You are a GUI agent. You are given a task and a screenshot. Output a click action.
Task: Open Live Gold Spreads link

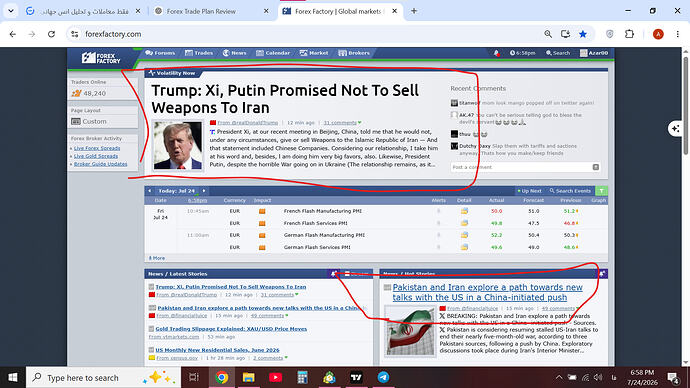click(96, 156)
